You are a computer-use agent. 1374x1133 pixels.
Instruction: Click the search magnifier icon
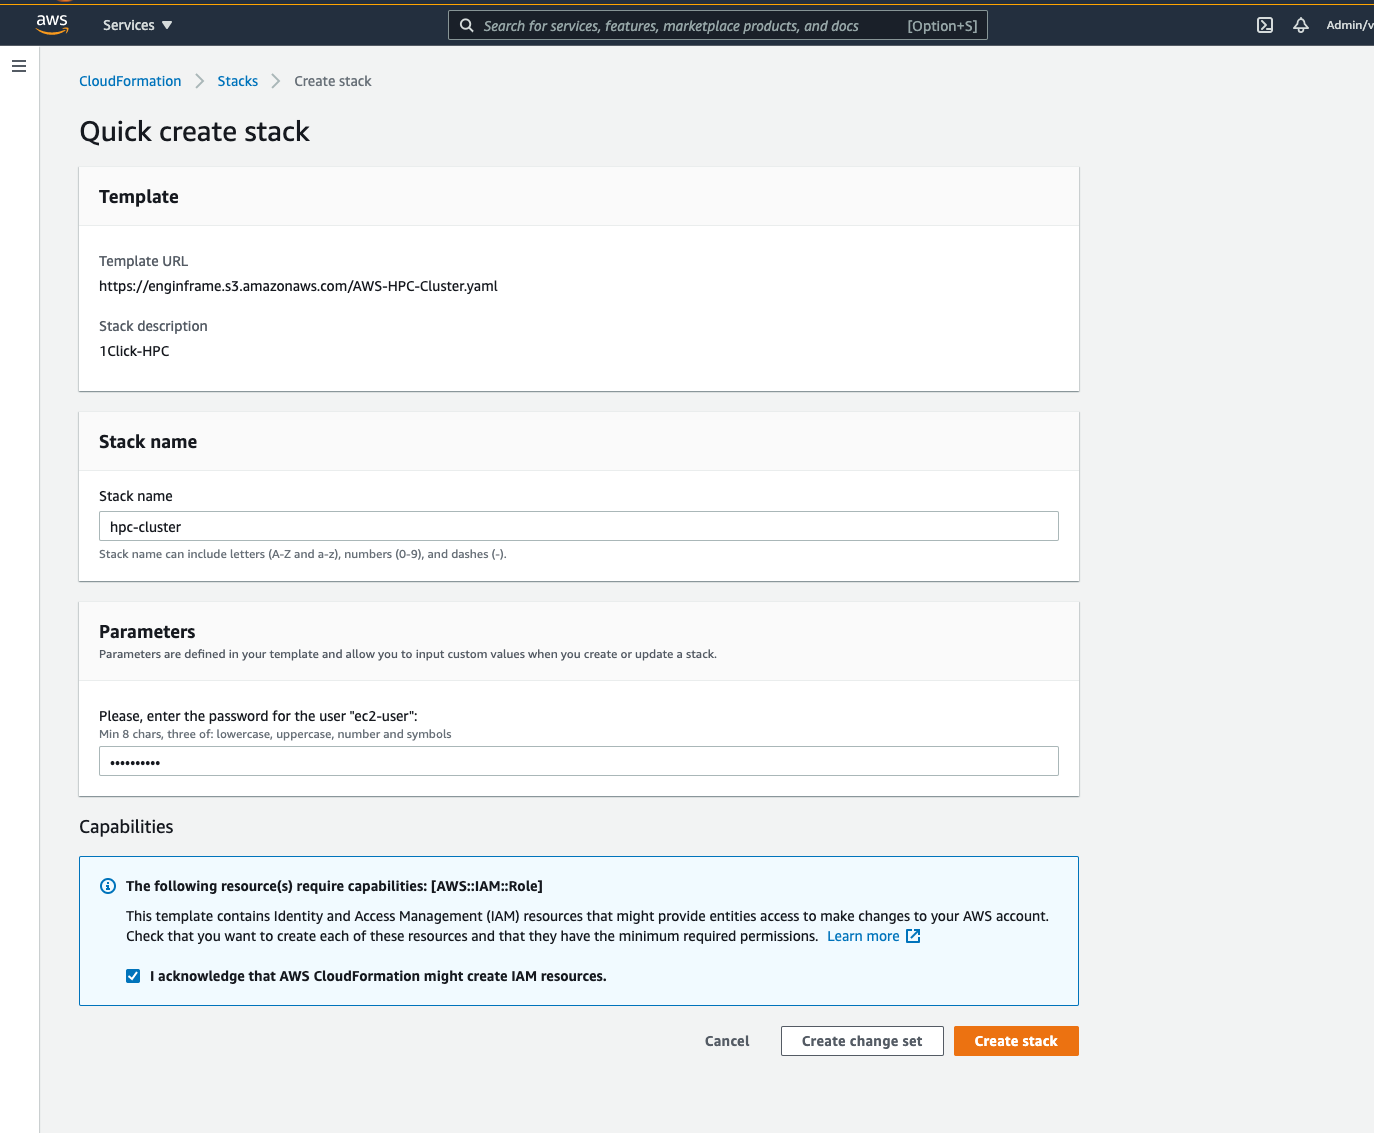click(x=466, y=26)
